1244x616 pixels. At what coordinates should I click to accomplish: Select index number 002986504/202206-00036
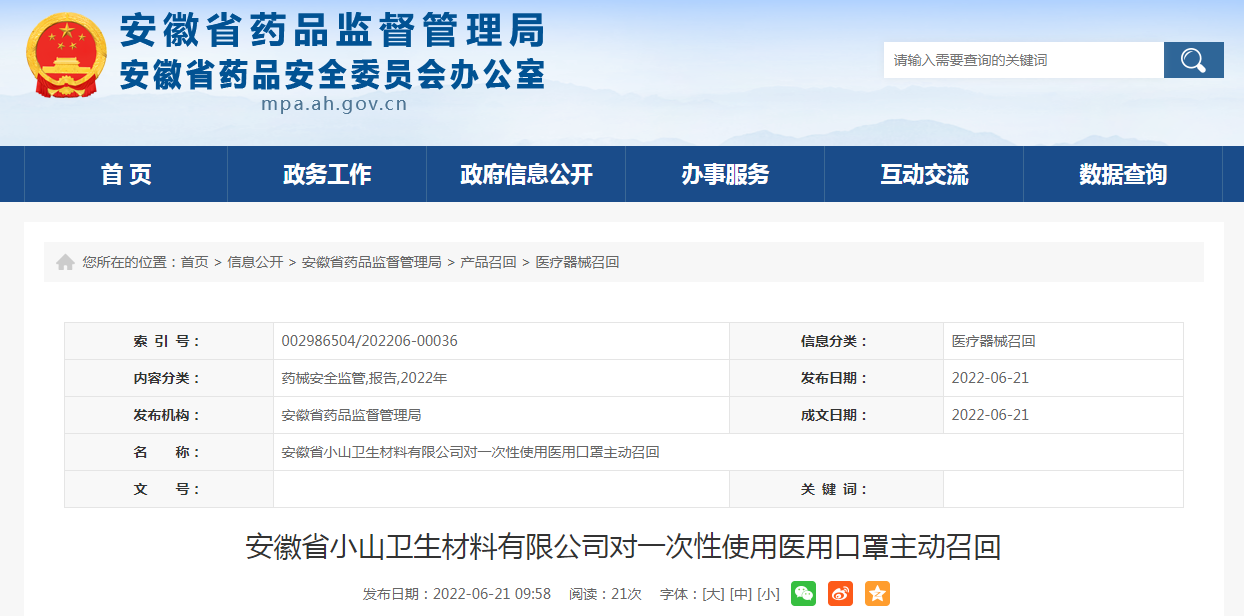coord(370,341)
